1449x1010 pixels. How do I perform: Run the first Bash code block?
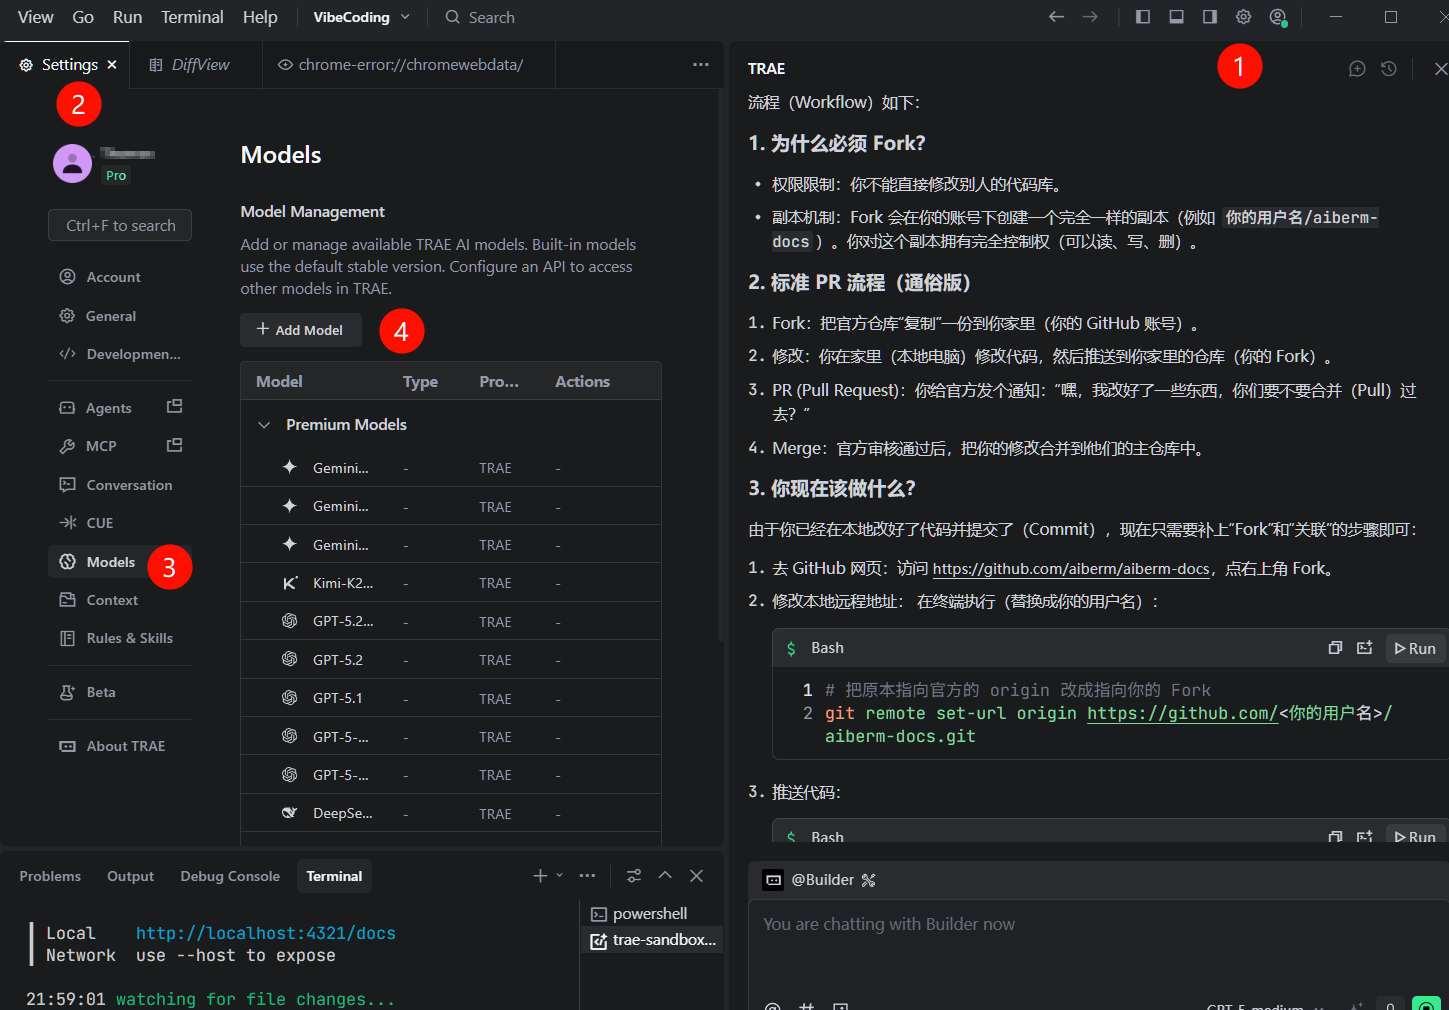pyautogui.click(x=1415, y=648)
